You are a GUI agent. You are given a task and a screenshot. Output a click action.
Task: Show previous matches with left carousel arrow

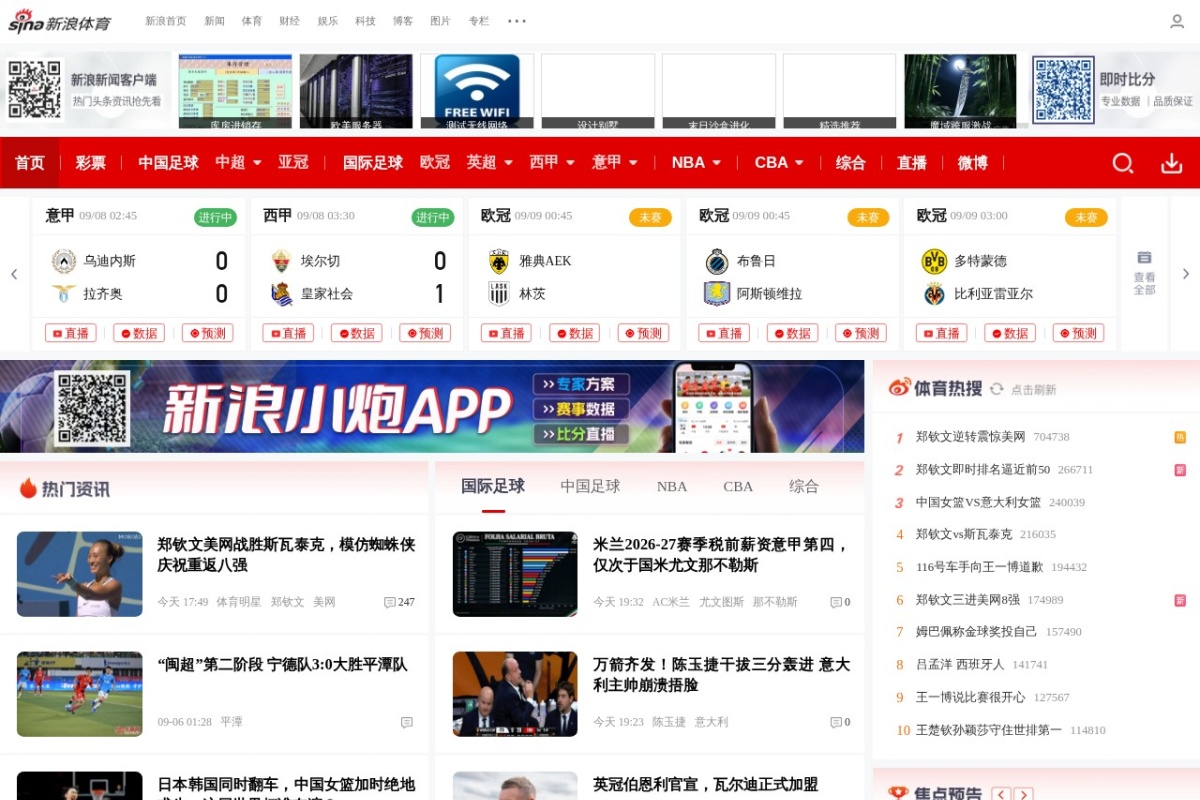14,274
